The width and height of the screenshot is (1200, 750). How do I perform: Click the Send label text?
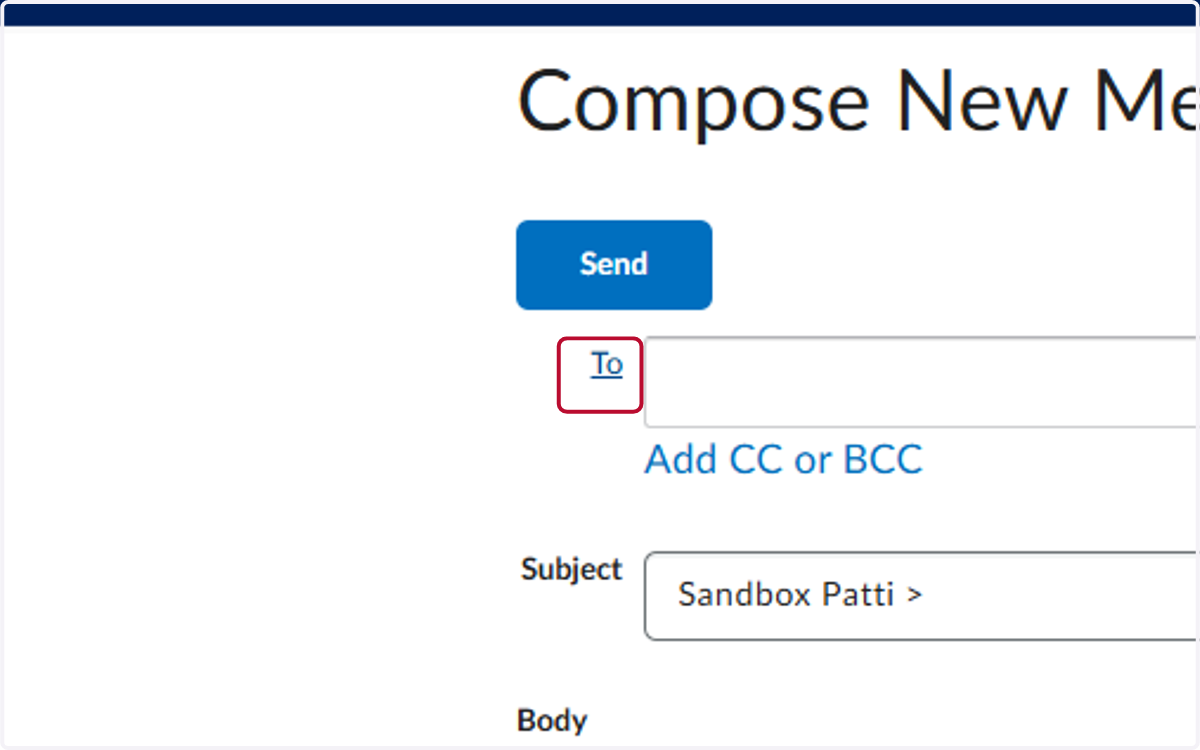[614, 265]
